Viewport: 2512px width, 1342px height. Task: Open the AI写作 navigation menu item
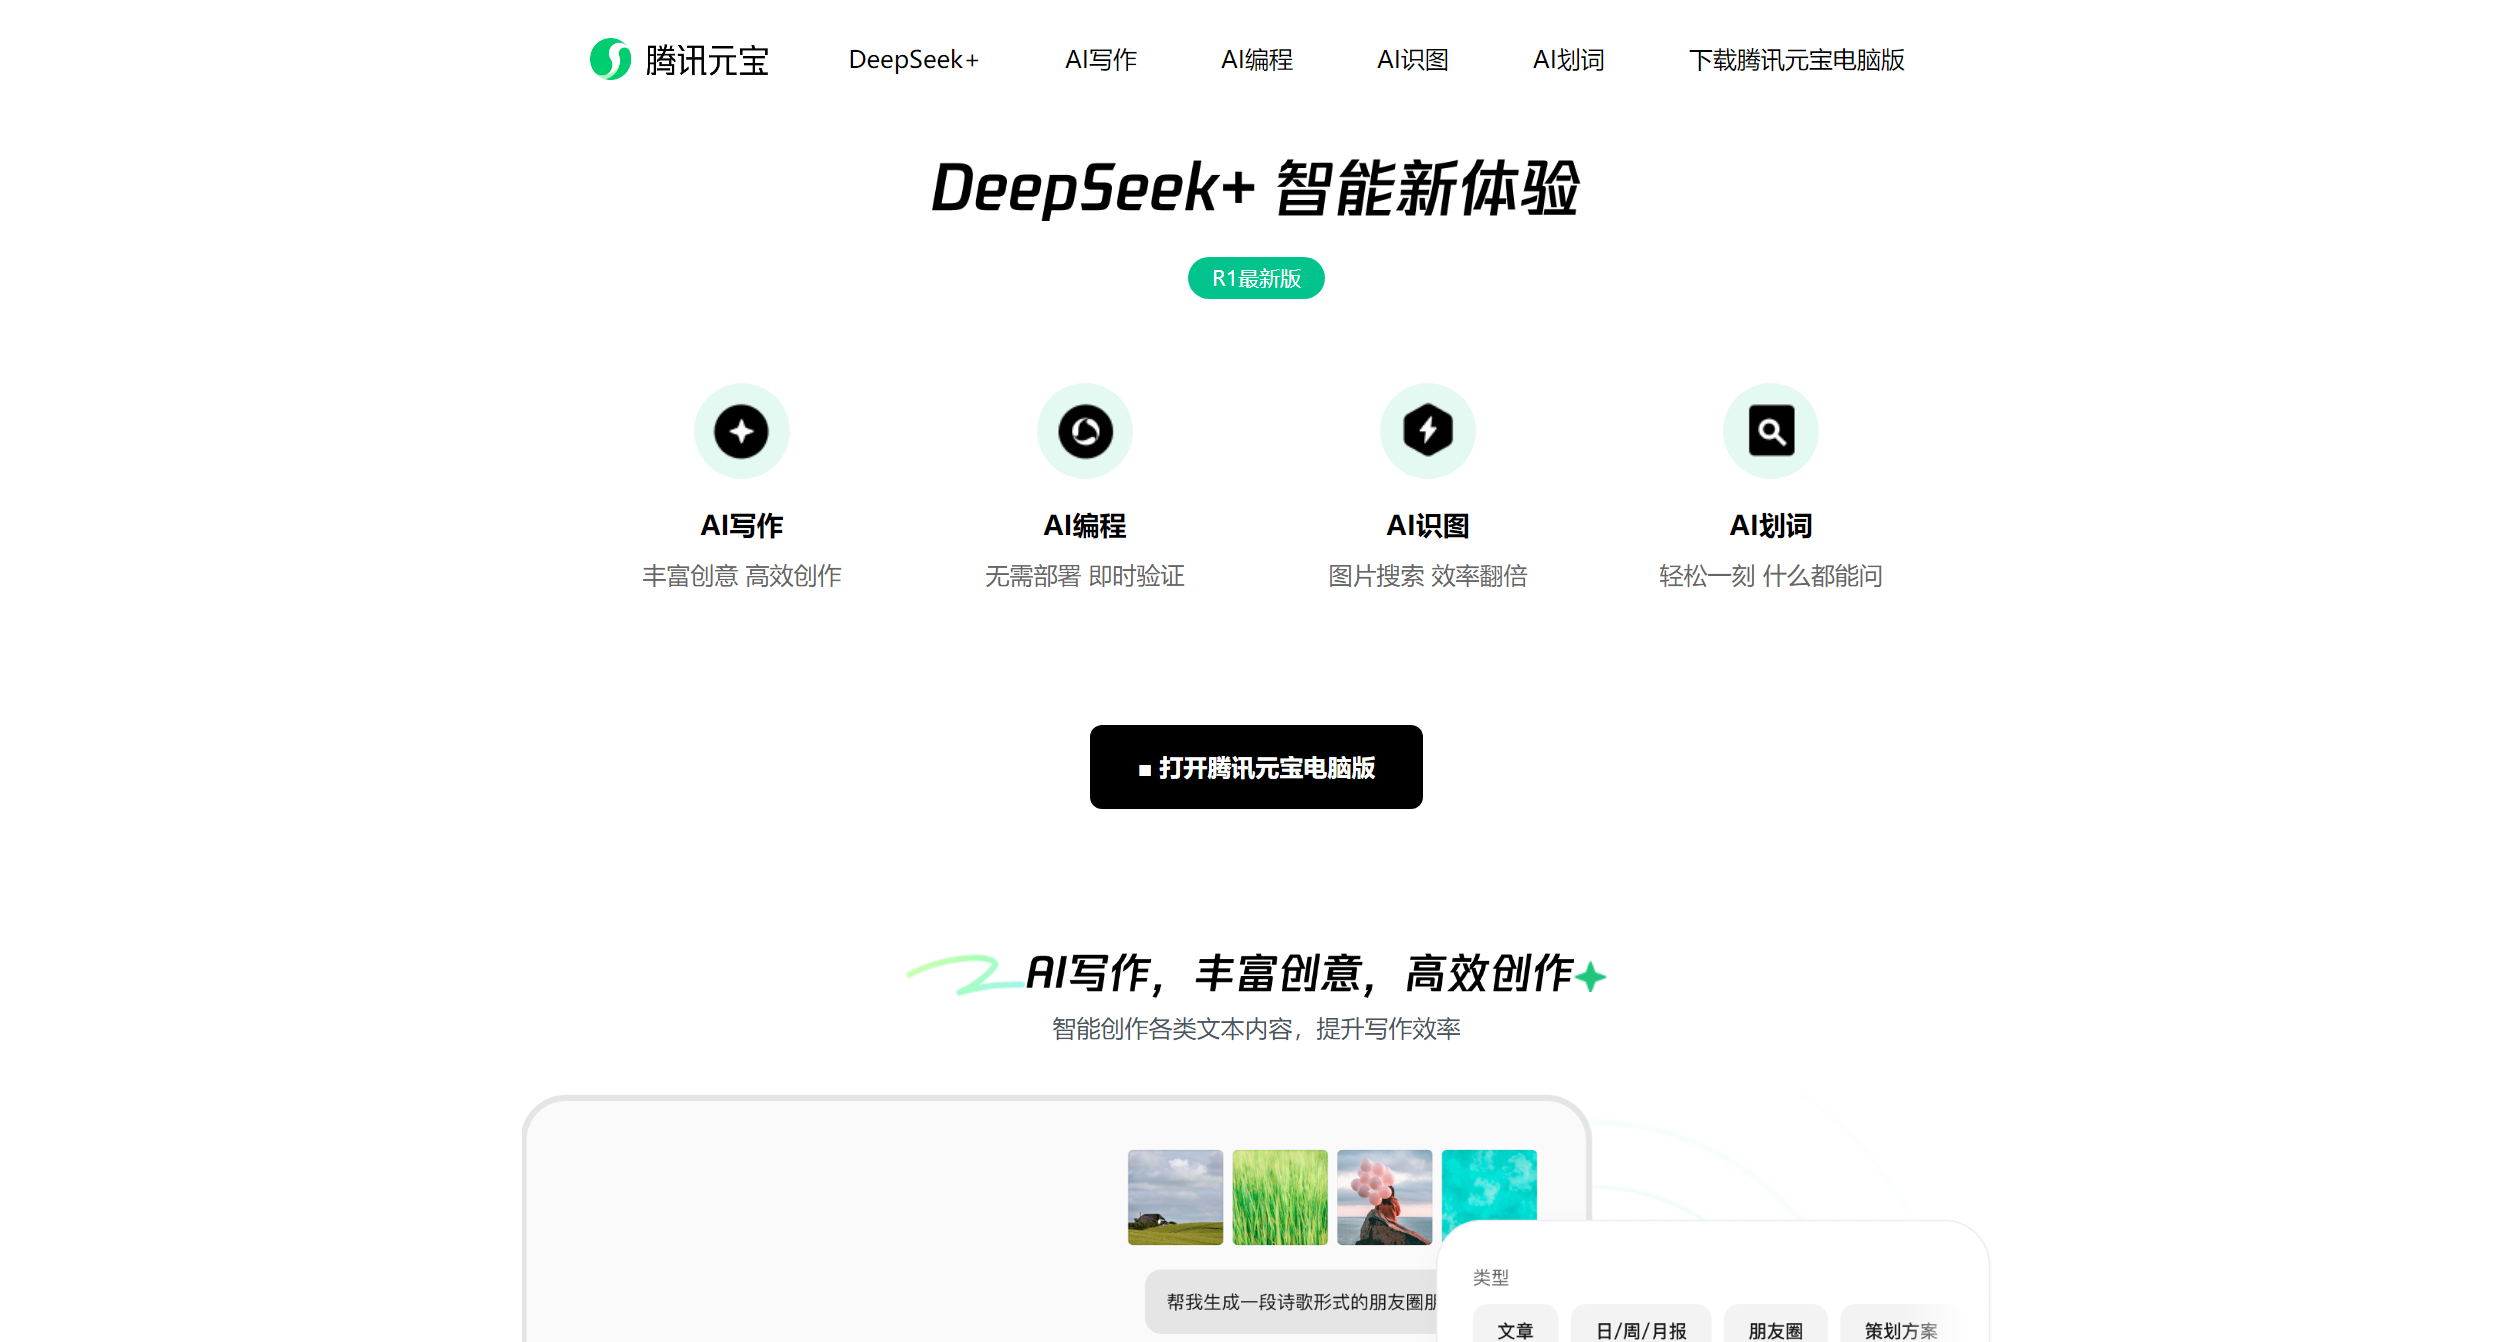point(1100,60)
